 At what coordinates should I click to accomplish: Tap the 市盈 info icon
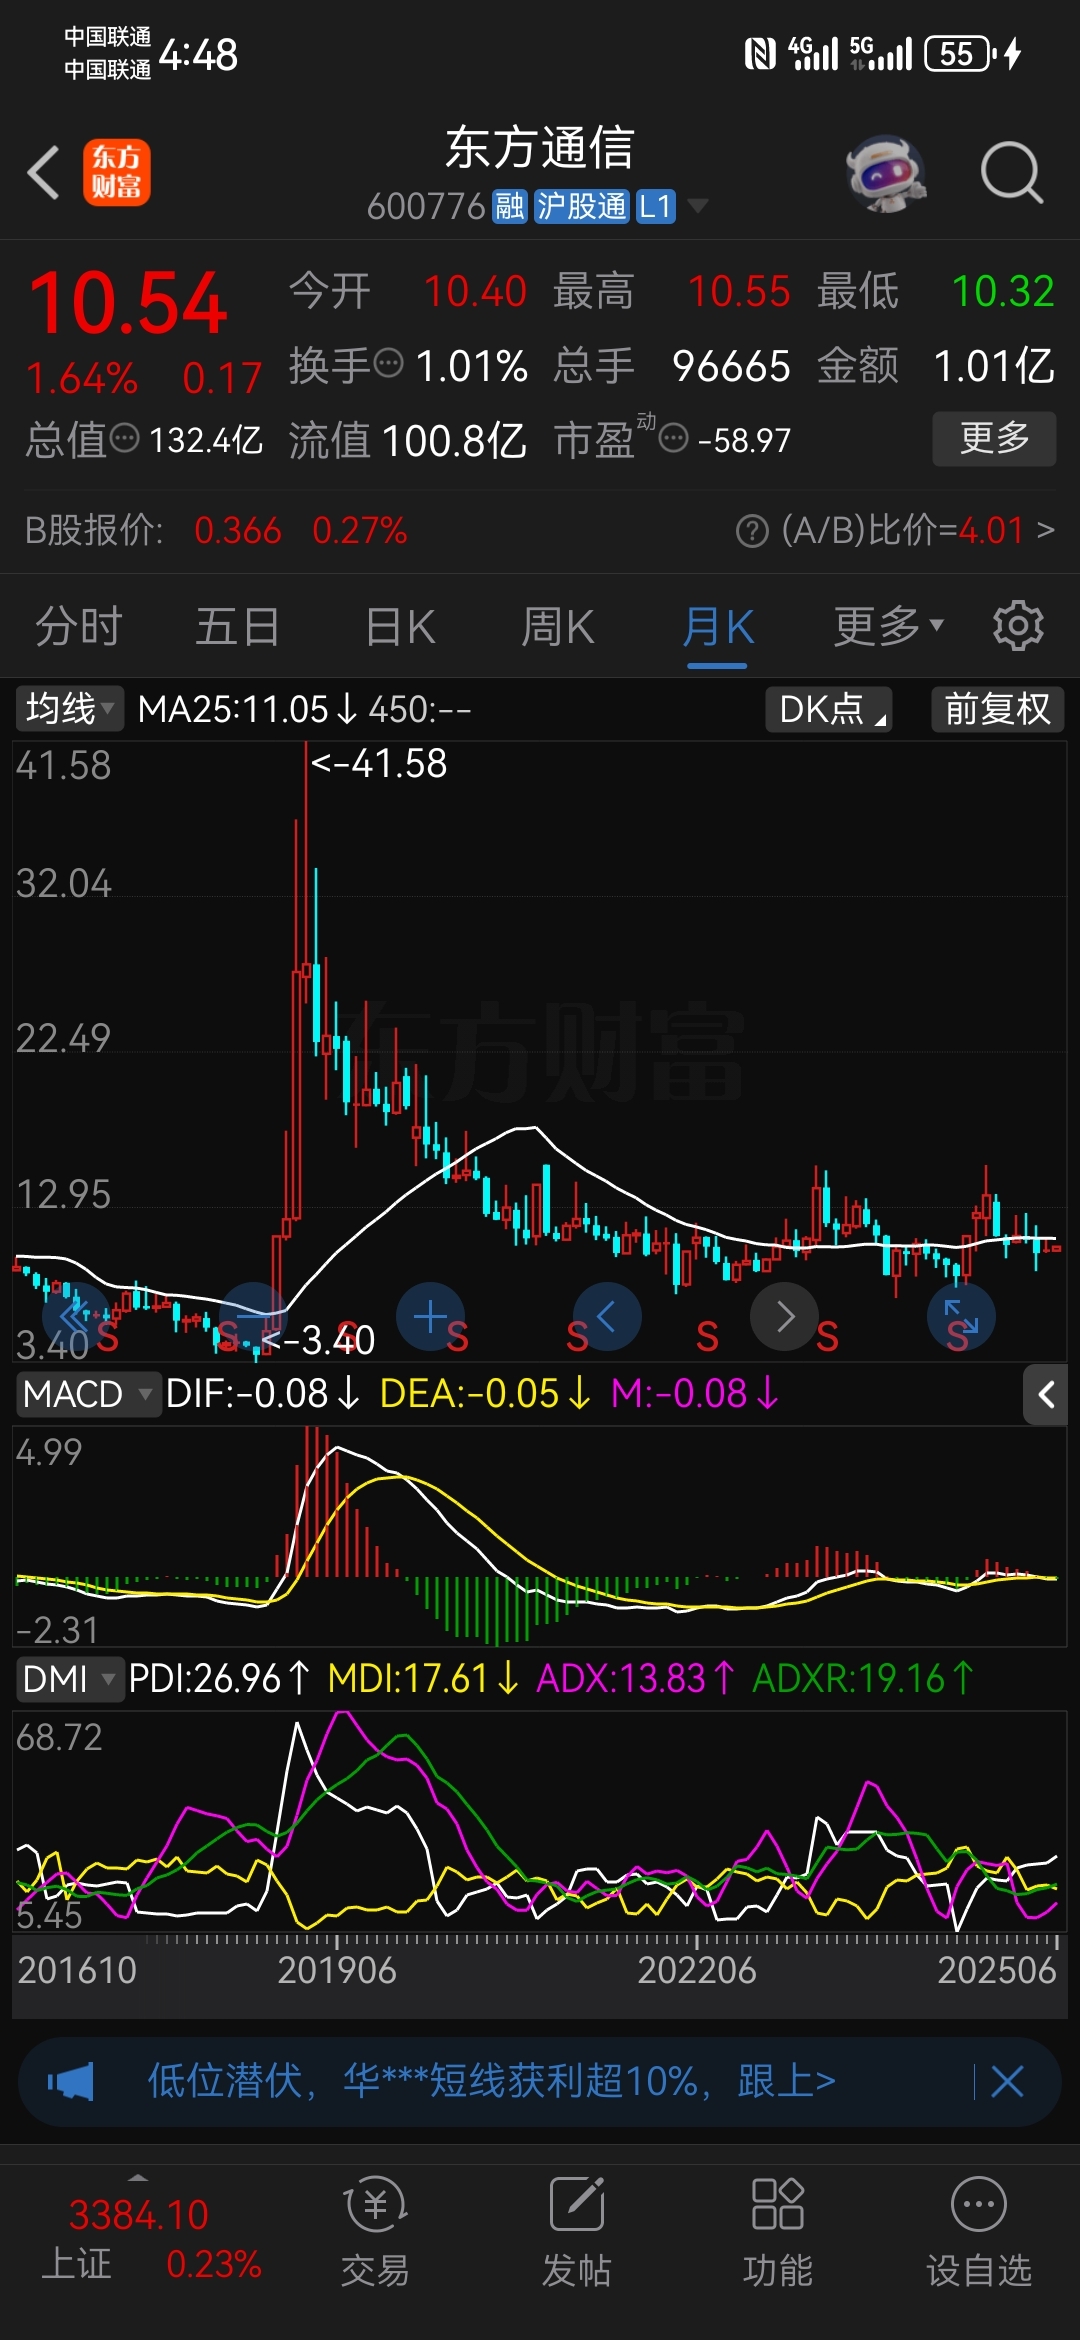point(674,437)
